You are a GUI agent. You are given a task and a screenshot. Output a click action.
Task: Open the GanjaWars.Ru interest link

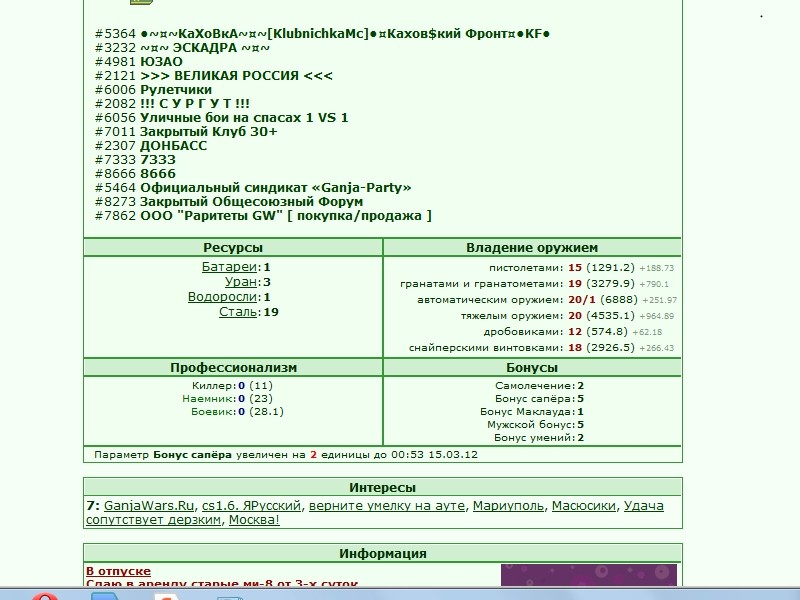point(149,506)
